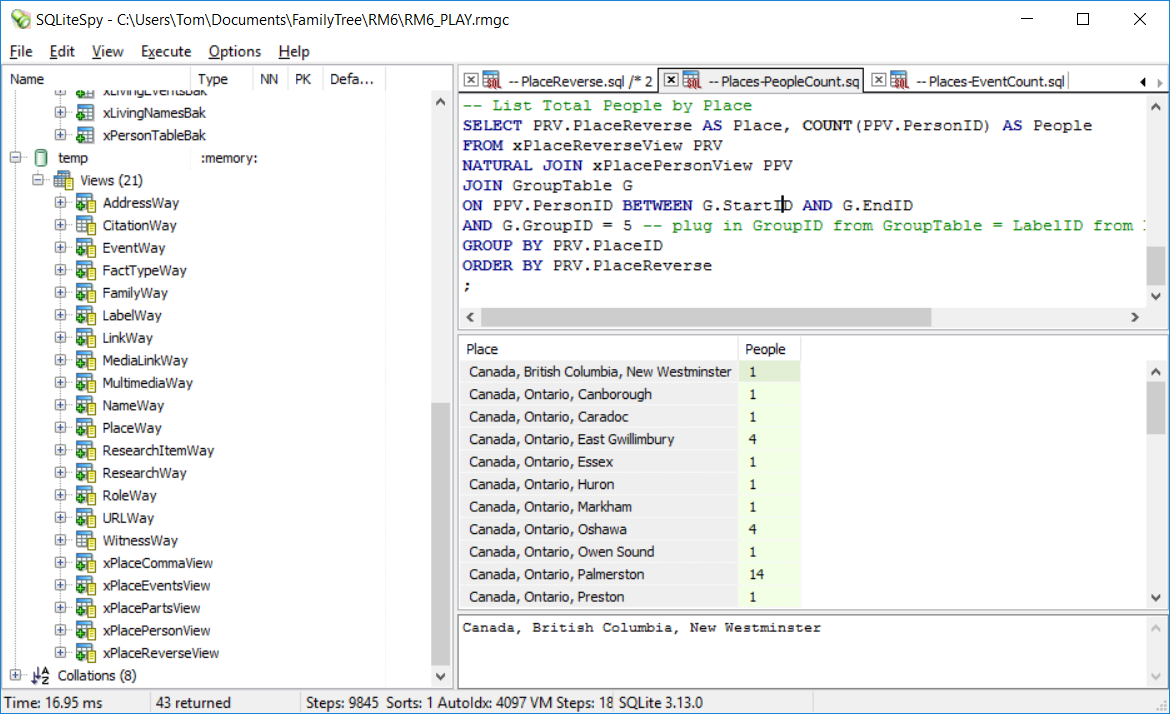Screen dimensions: 1170x714
Task: Click the detail text pane showing New Westminster
Action: click(x=802, y=649)
